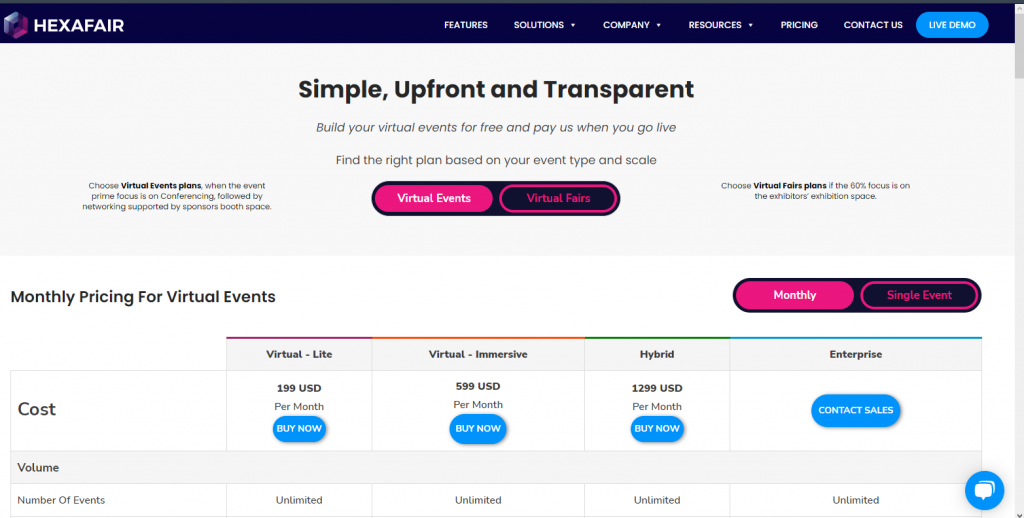
Task: Click the 1299 USD price
Action: tap(657, 388)
